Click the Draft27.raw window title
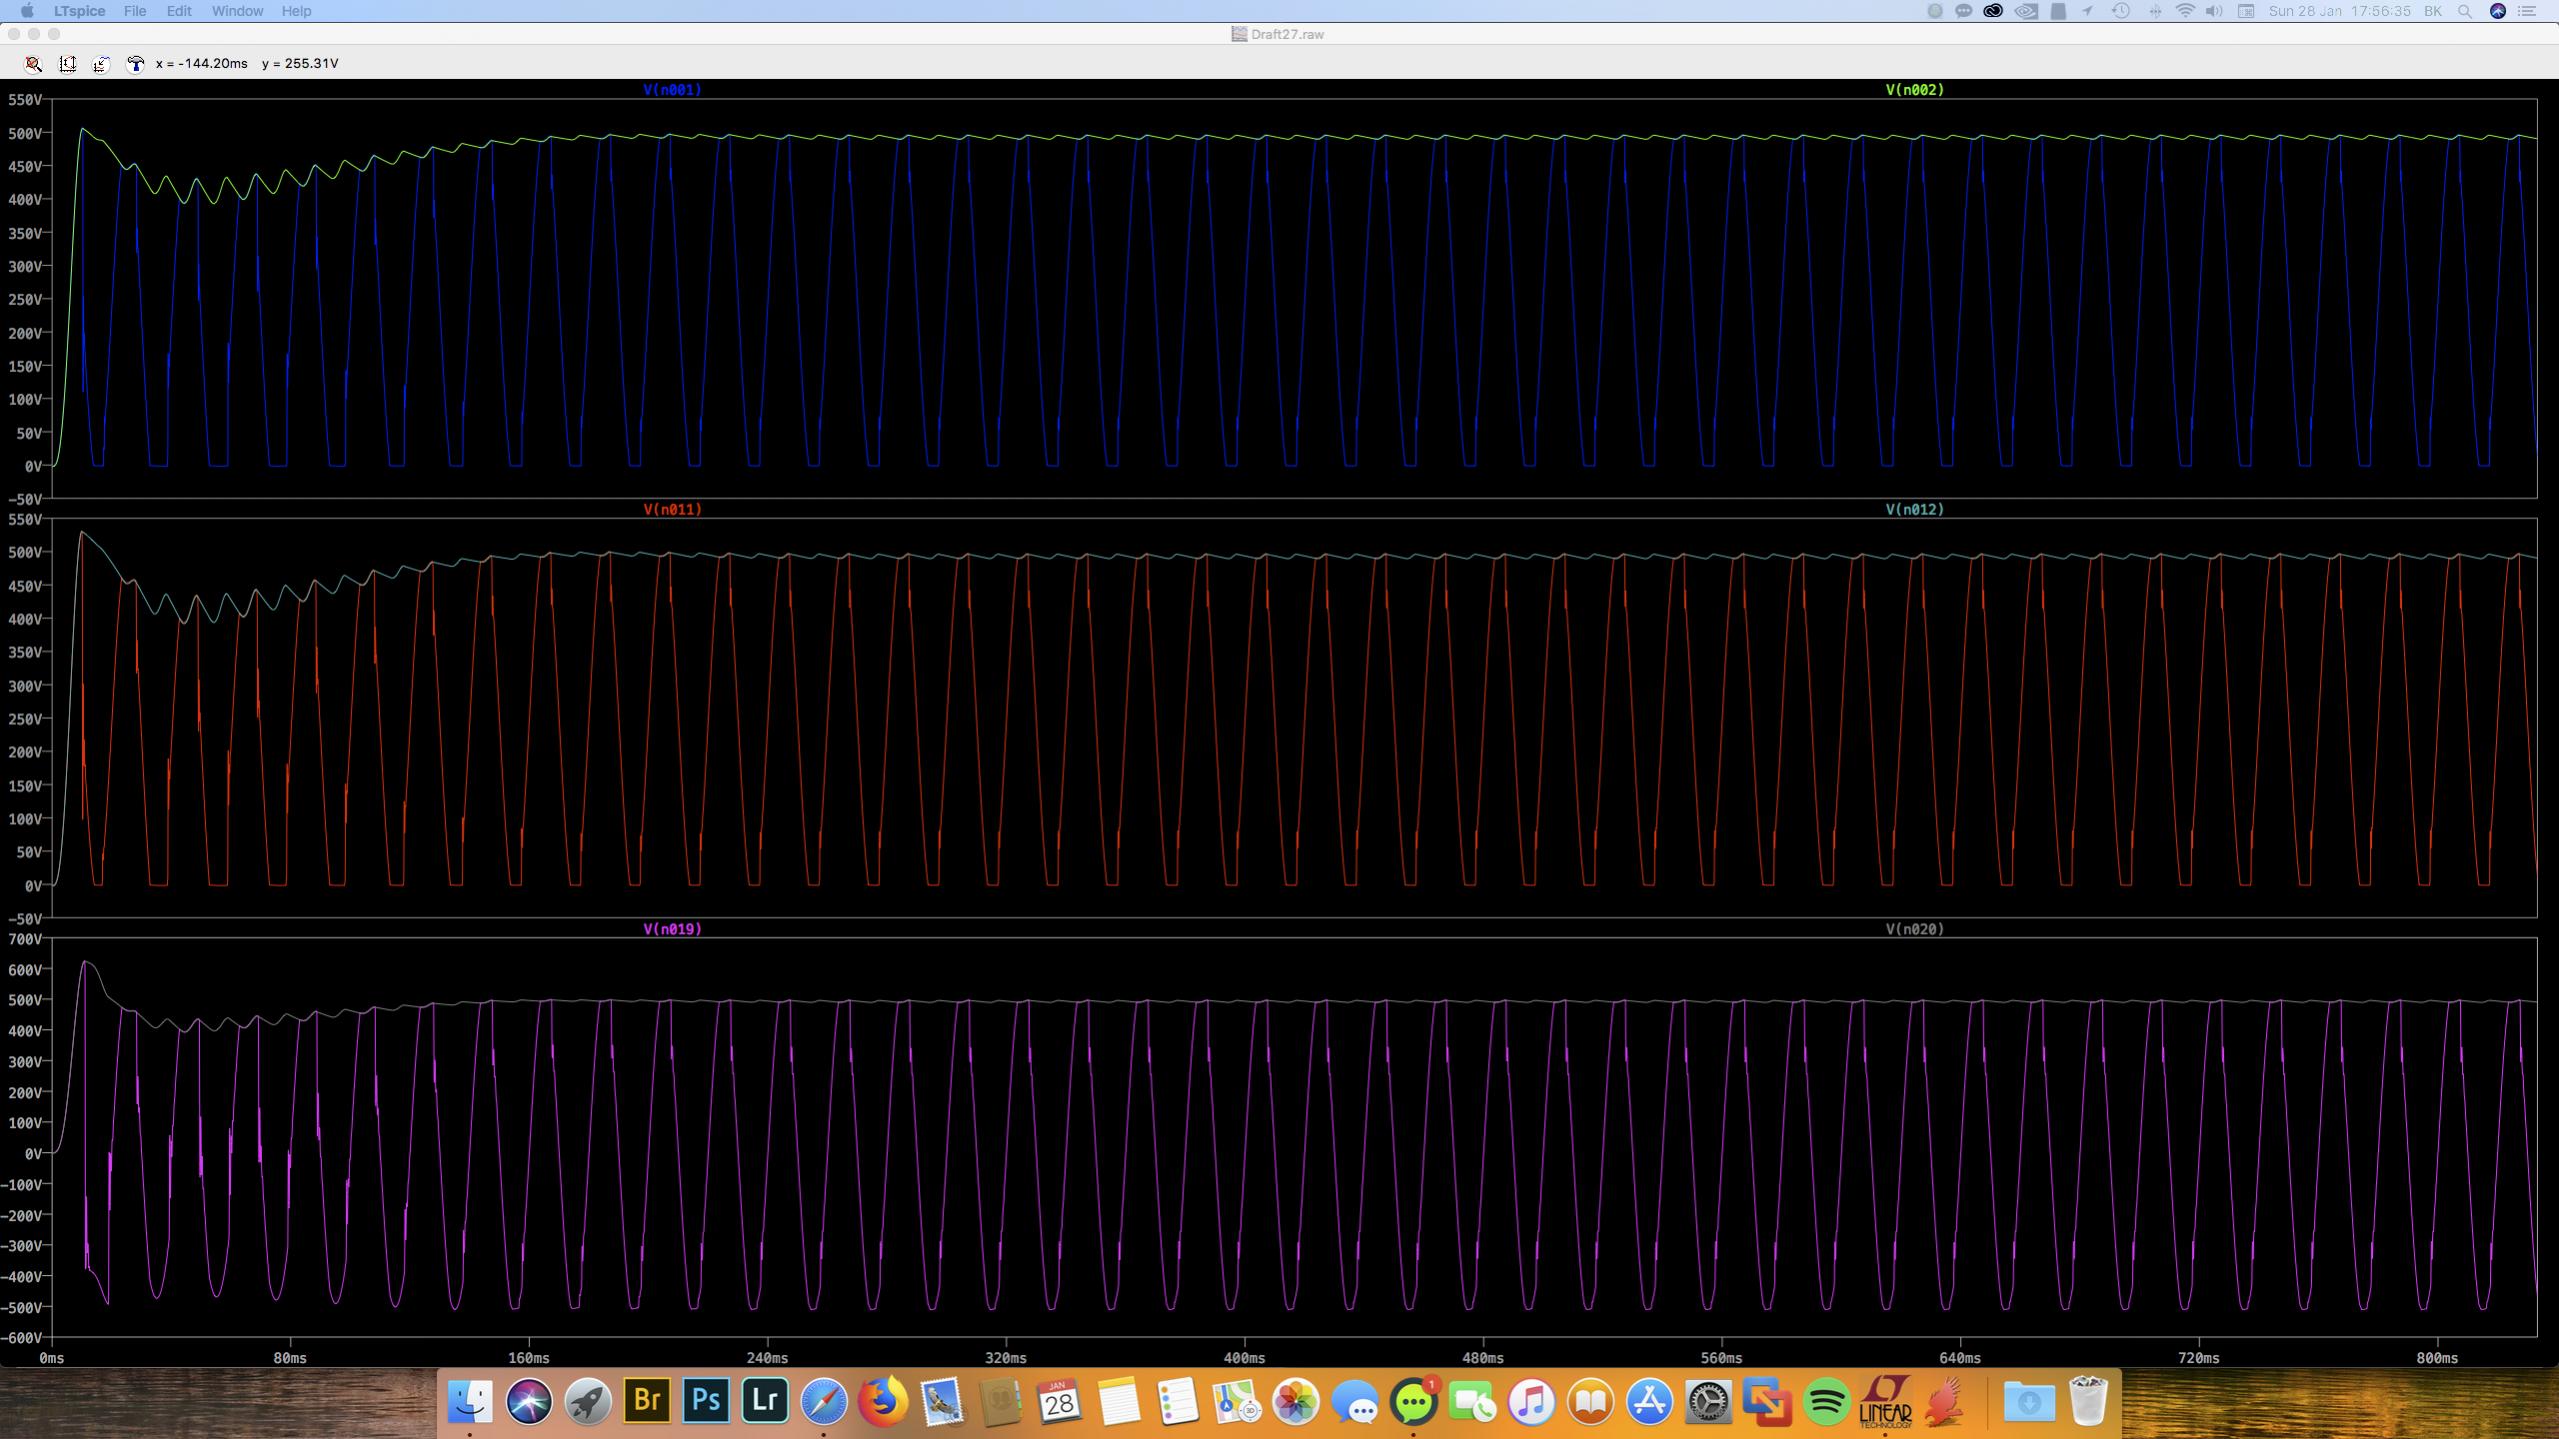Image resolution: width=2559 pixels, height=1439 pixels. (x=1287, y=34)
